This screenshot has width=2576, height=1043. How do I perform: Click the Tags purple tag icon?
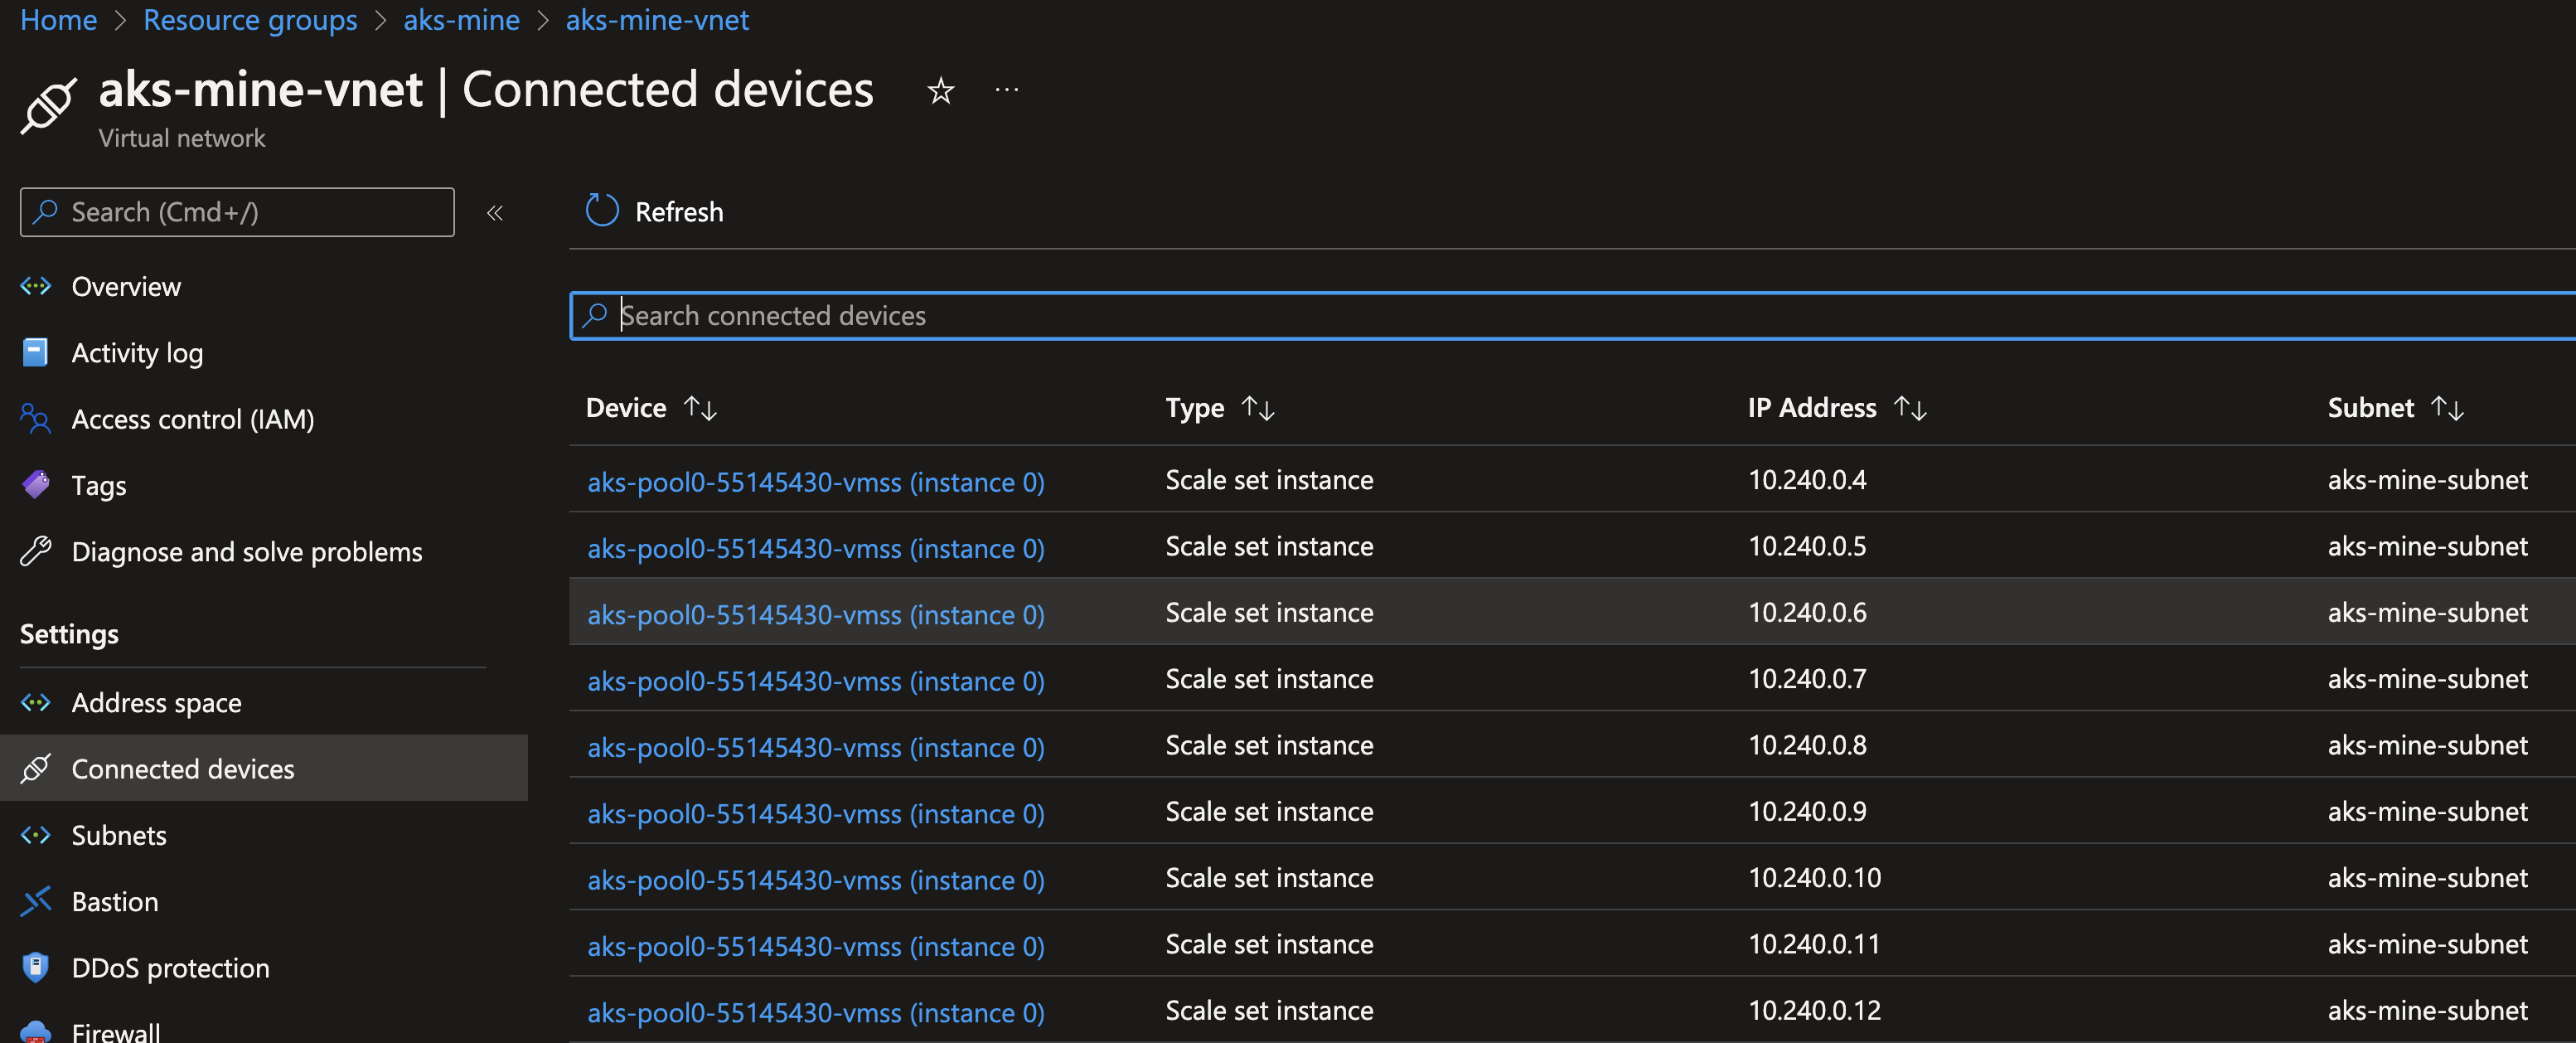pyautogui.click(x=36, y=485)
